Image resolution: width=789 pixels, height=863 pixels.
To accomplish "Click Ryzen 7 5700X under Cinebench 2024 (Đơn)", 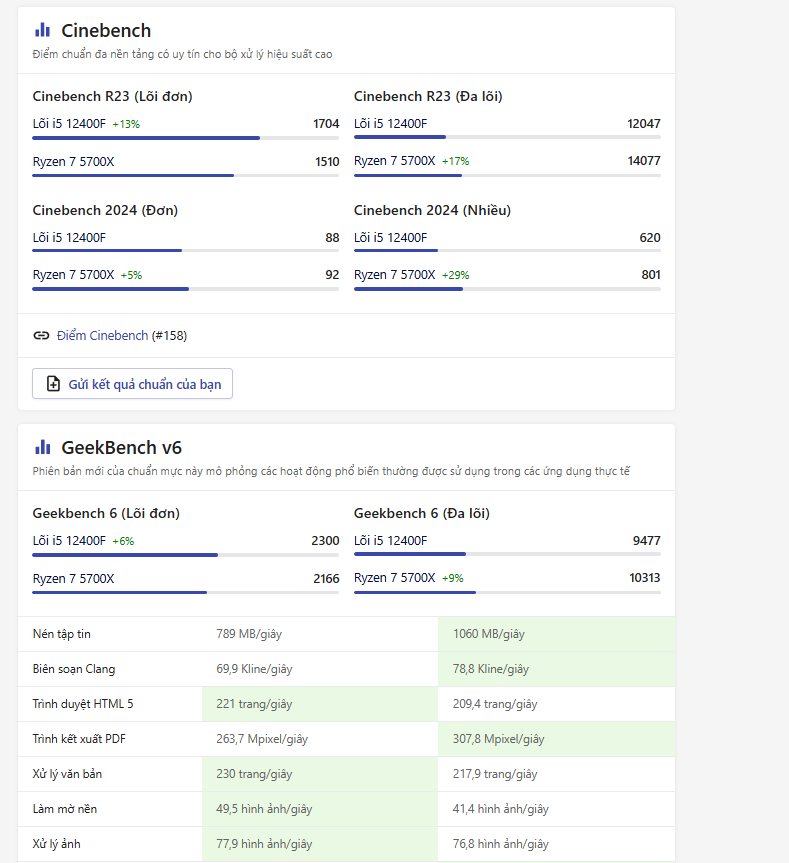I will tap(73, 275).
